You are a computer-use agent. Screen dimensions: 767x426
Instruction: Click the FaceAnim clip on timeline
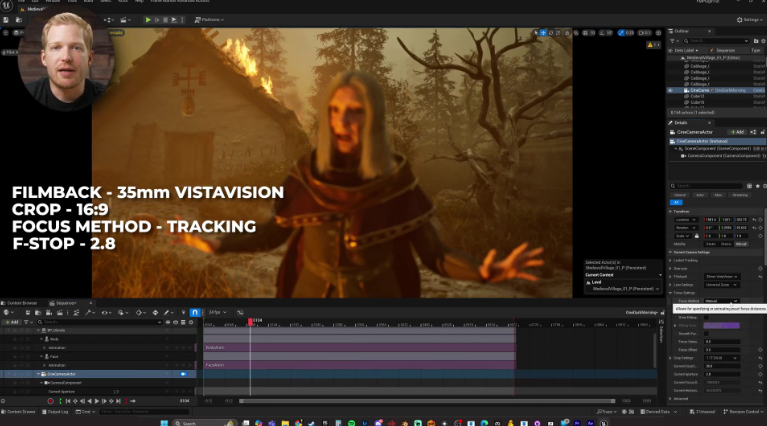(360, 365)
